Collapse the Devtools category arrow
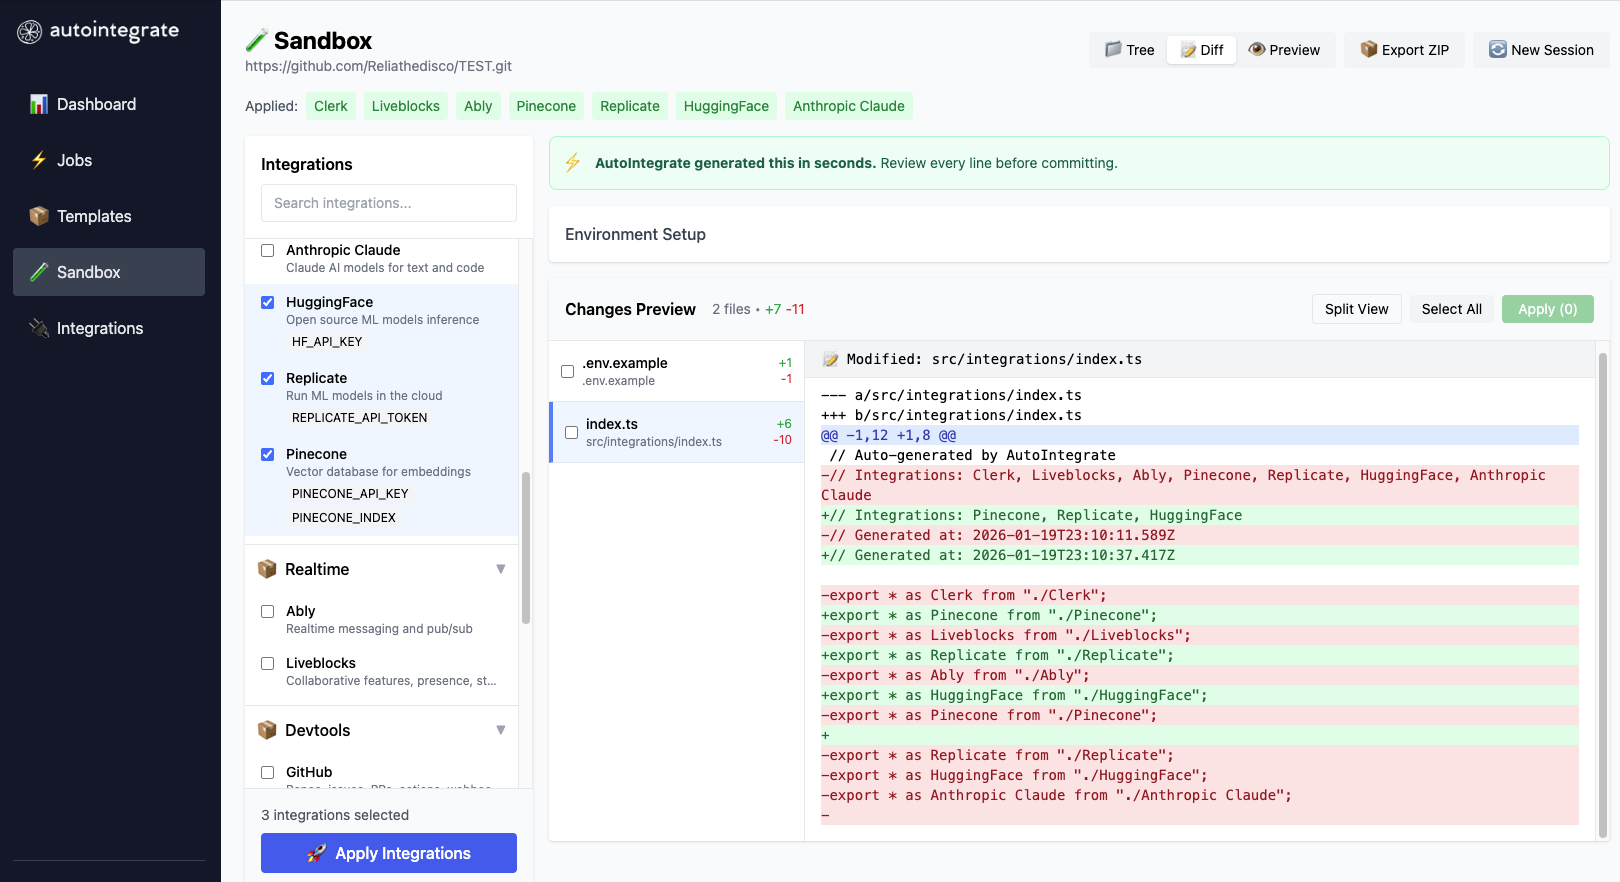The height and width of the screenshot is (882, 1620). click(501, 730)
